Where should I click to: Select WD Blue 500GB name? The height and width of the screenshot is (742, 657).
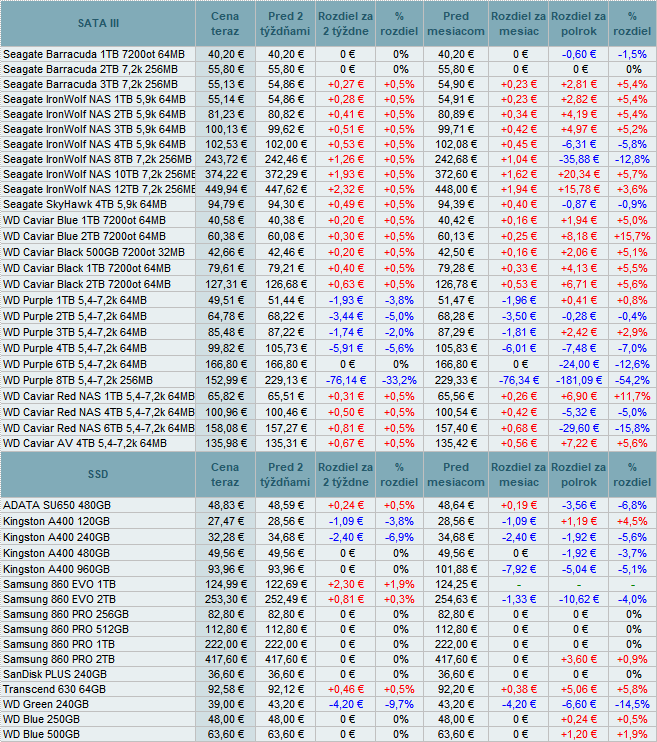click(41, 735)
